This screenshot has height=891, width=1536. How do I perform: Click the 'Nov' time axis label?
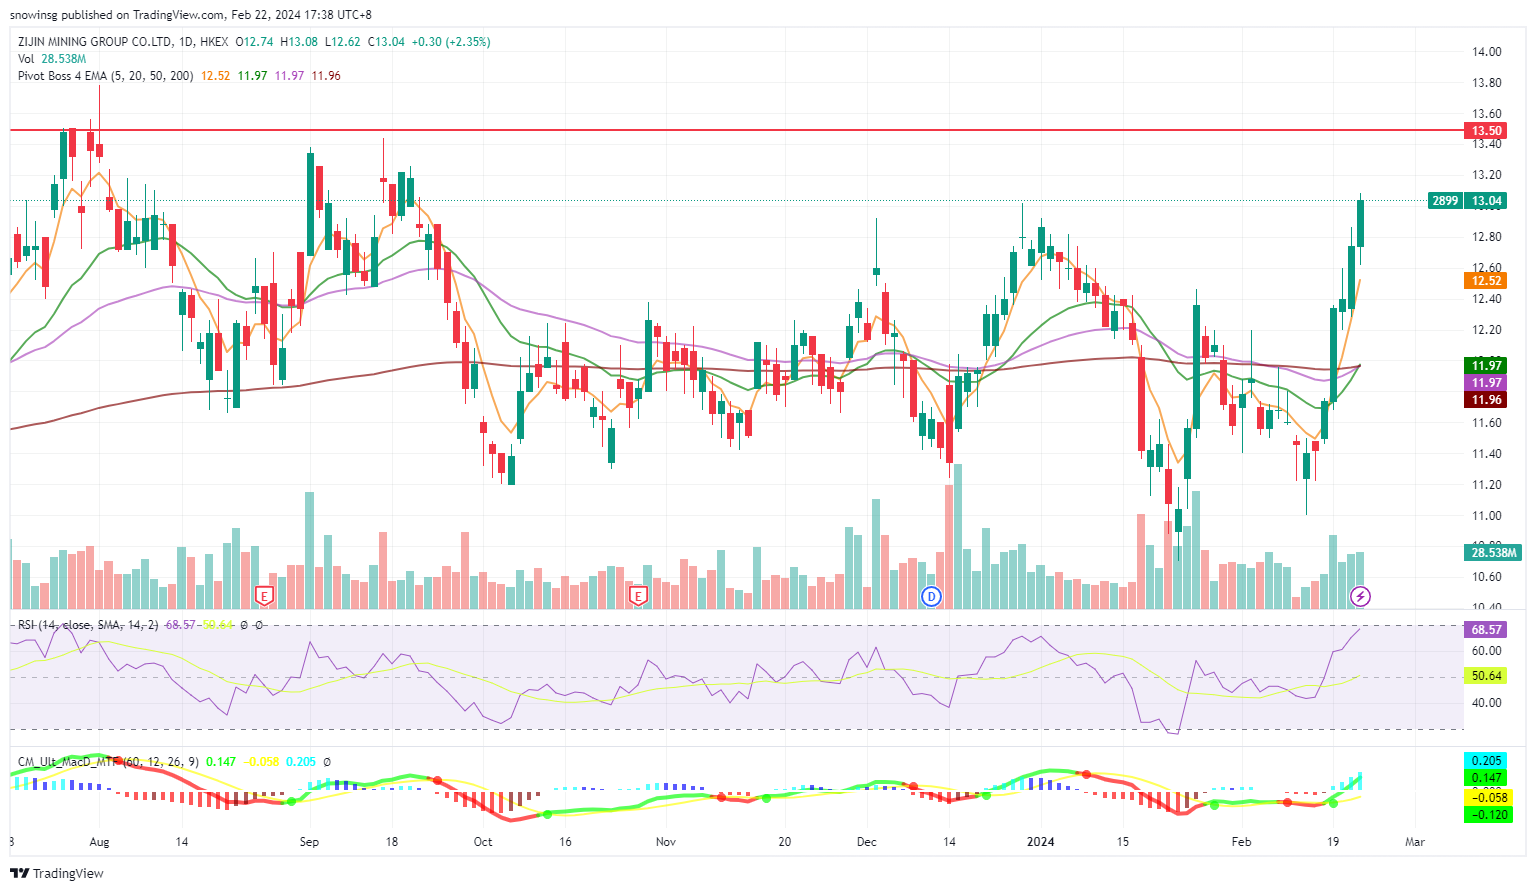coord(666,842)
